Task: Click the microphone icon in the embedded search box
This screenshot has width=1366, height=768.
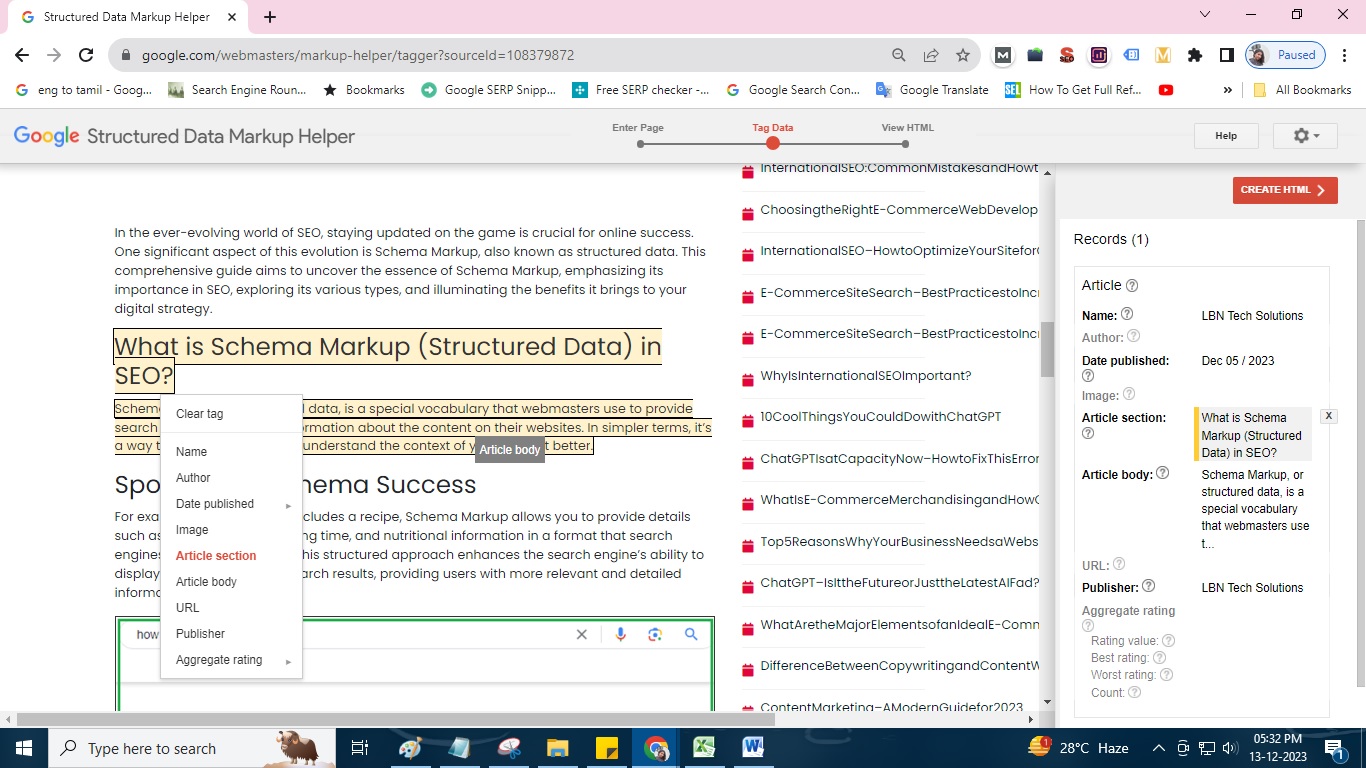Action: (x=620, y=634)
